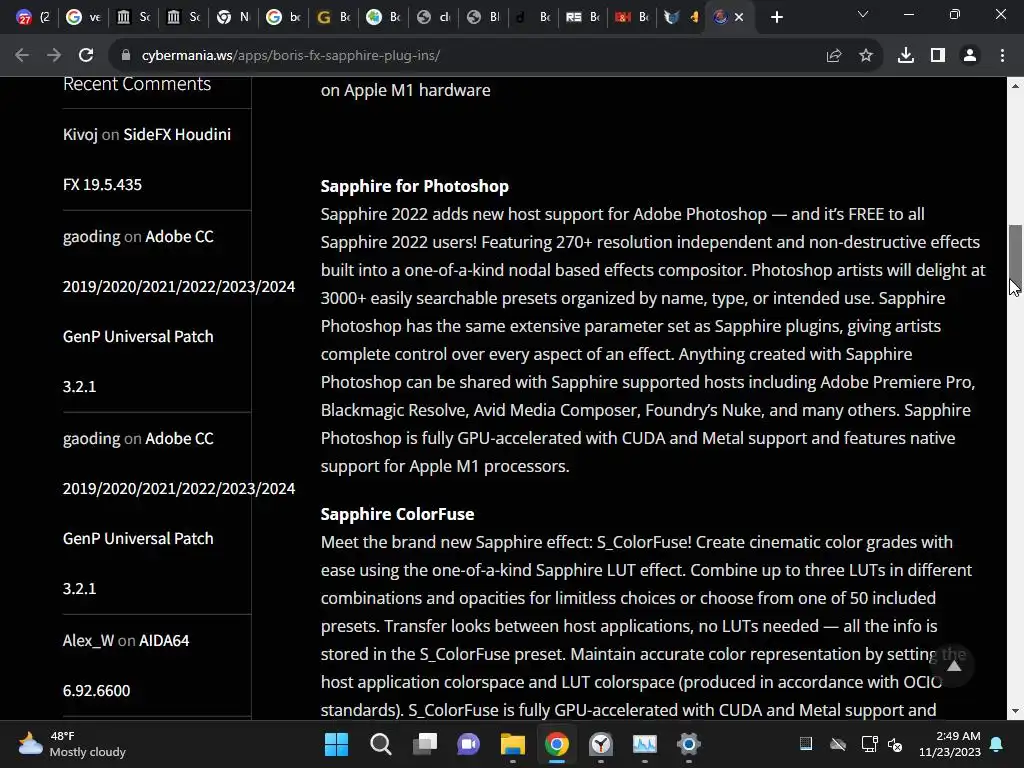Open first gaoding Adobe CC GenP link
Screen dimensions: 1024x768
[x=179, y=312]
